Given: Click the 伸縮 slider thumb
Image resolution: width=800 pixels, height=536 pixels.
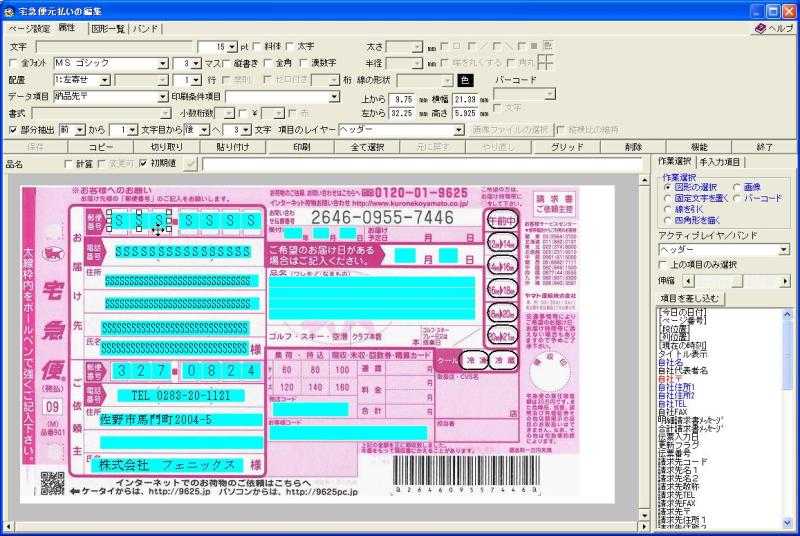Looking at the screenshot, I should point(737,282).
